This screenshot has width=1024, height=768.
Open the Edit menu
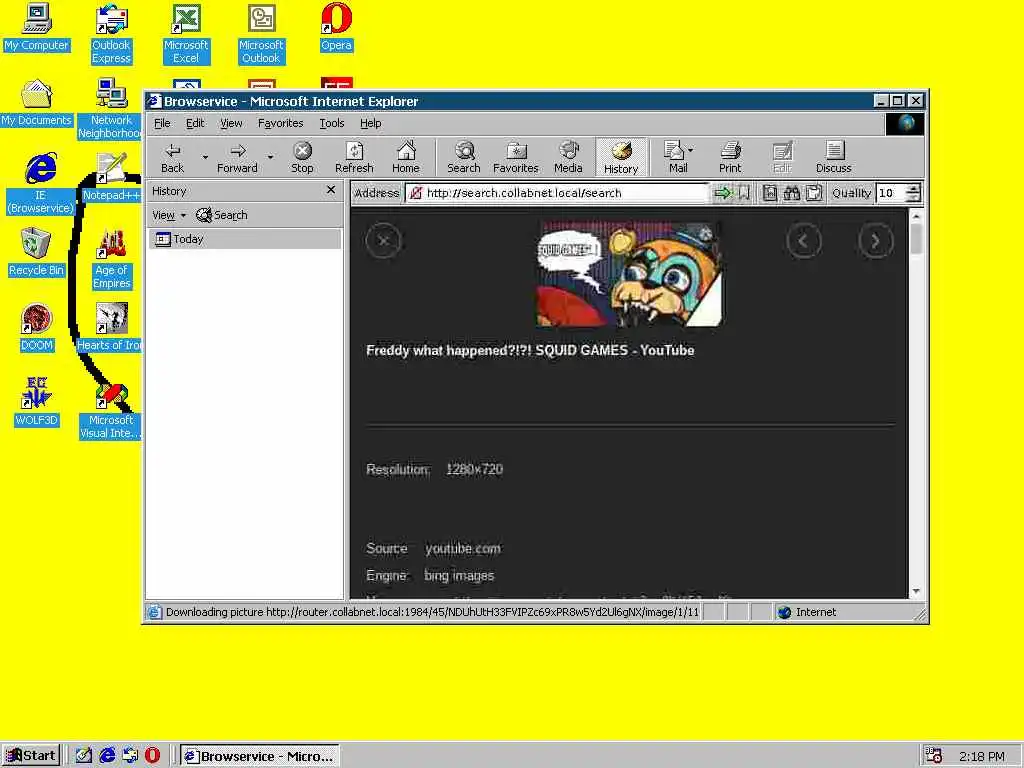pyautogui.click(x=195, y=123)
